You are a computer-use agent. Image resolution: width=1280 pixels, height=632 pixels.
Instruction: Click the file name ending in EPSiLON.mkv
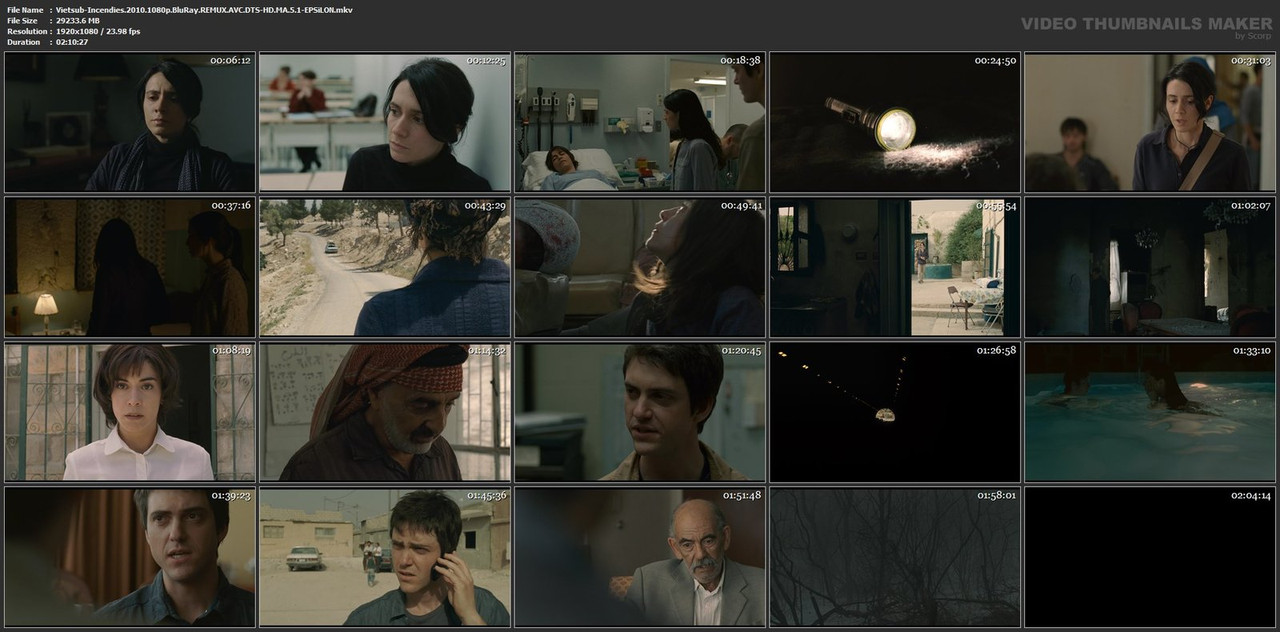[x=204, y=9]
